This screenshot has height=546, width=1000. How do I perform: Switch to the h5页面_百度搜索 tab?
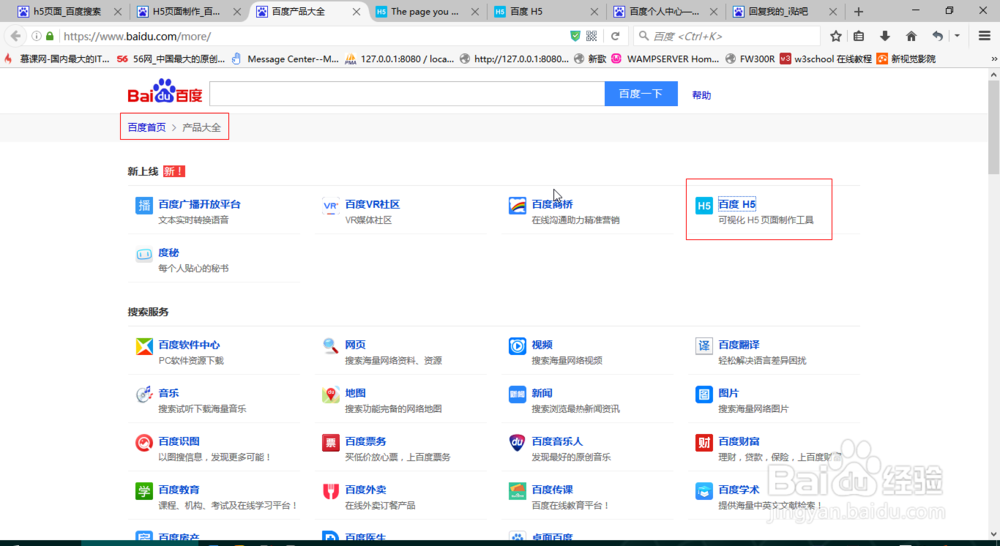(68, 11)
